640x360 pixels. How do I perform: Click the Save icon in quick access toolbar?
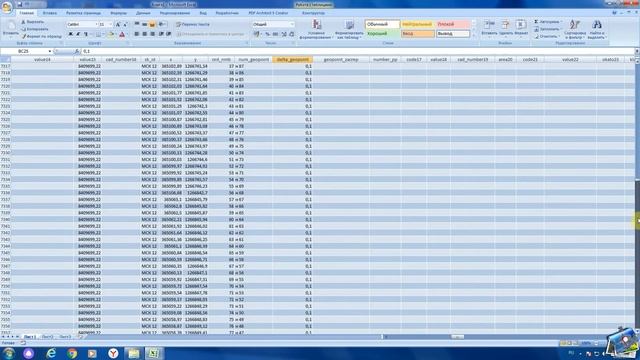[19, 4]
